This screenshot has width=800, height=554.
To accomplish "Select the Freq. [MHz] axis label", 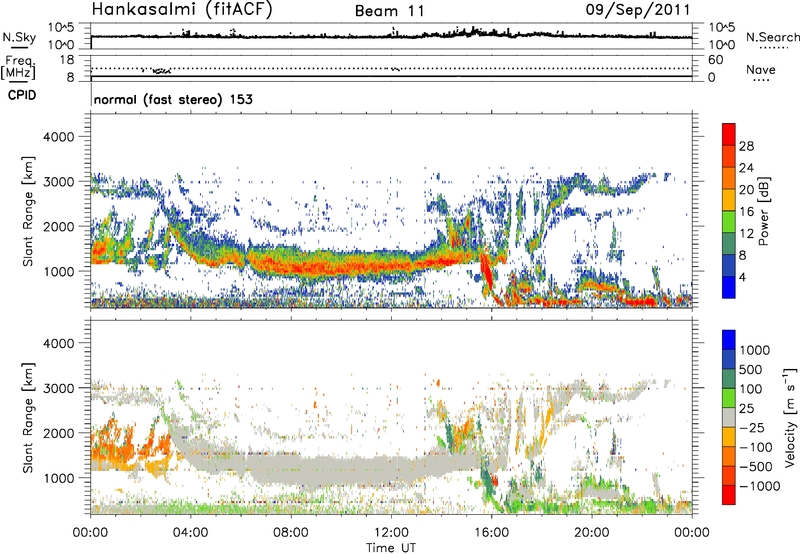I will point(18,67).
